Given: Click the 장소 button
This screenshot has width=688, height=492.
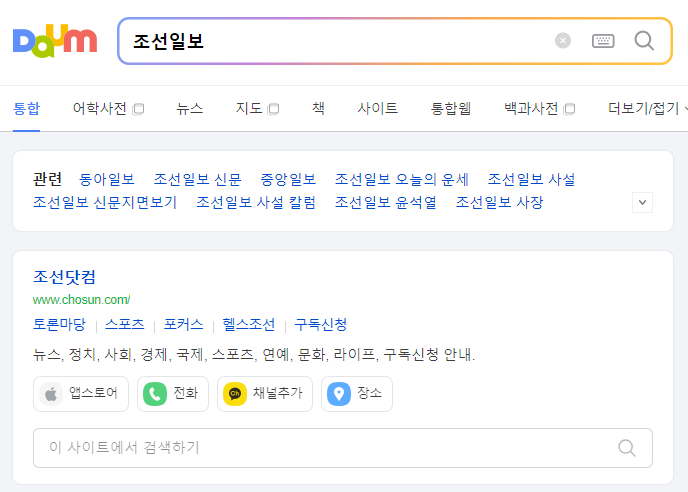Looking at the screenshot, I should click(x=357, y=394).
